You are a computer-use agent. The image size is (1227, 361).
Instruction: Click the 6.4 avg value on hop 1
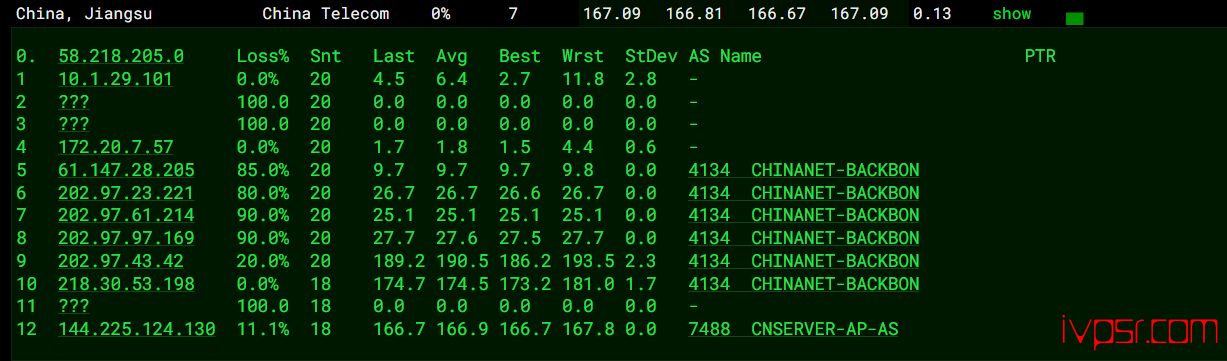452,79
